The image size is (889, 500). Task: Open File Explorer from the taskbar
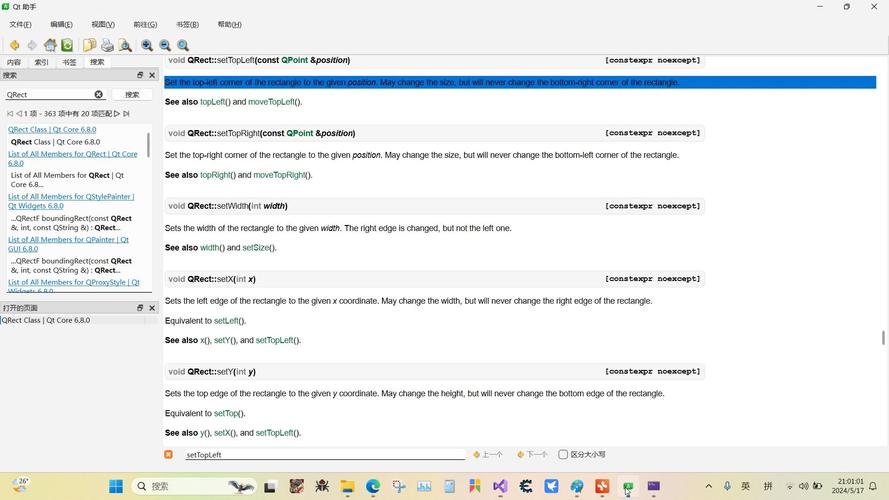(x=347, y=486)
